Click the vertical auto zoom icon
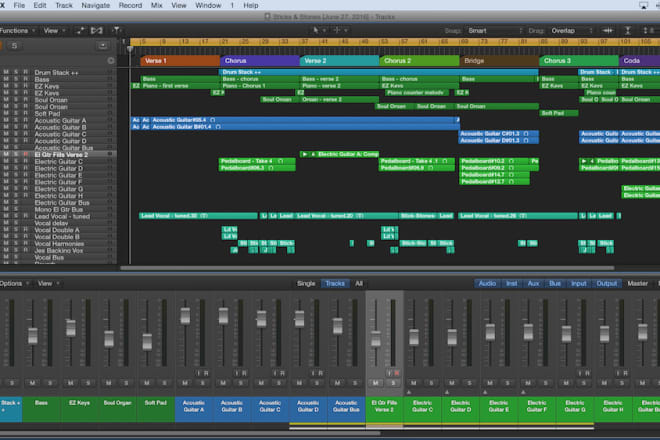The image size is (660, 440). (x=628, y=30)
